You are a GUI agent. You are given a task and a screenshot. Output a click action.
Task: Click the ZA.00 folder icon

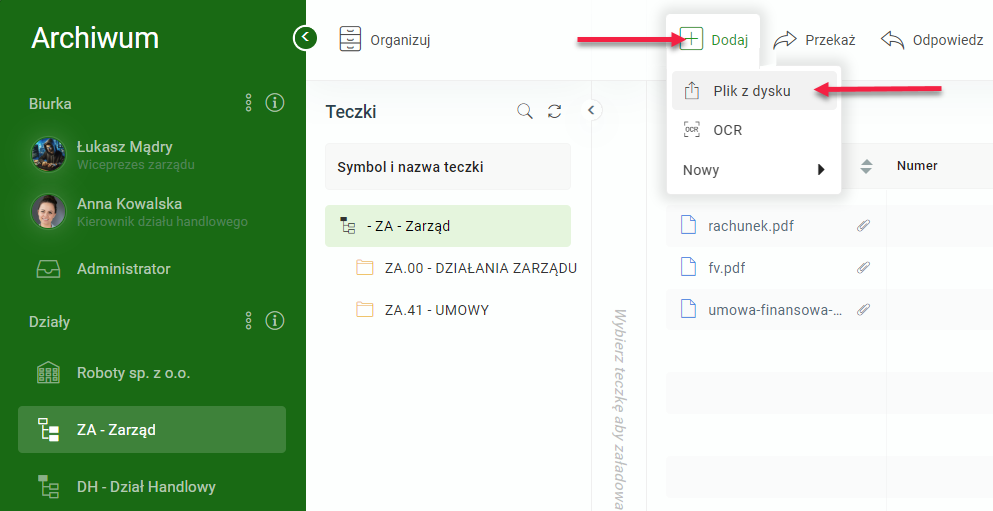point(365,268)
